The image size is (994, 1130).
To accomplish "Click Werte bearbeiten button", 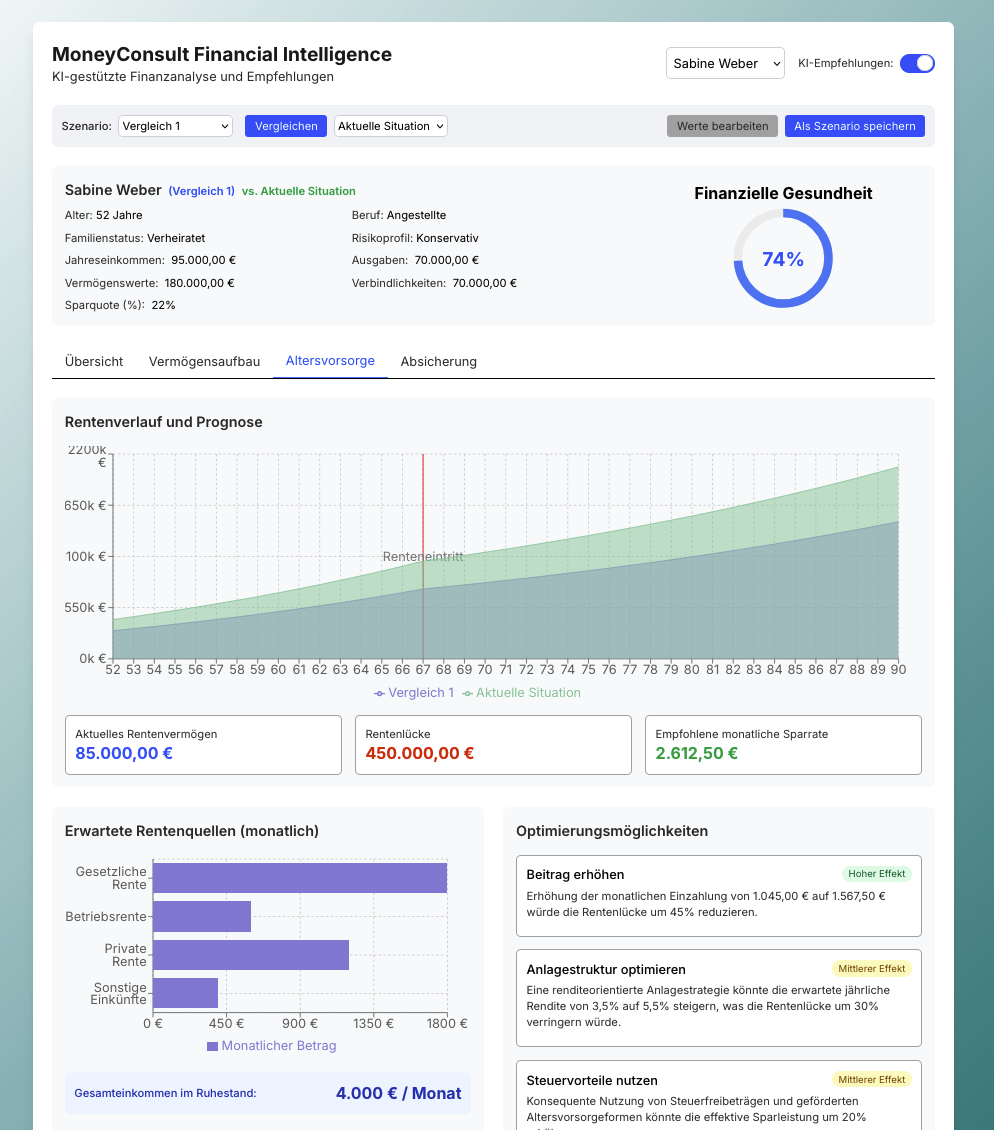I will pos(722,126).
